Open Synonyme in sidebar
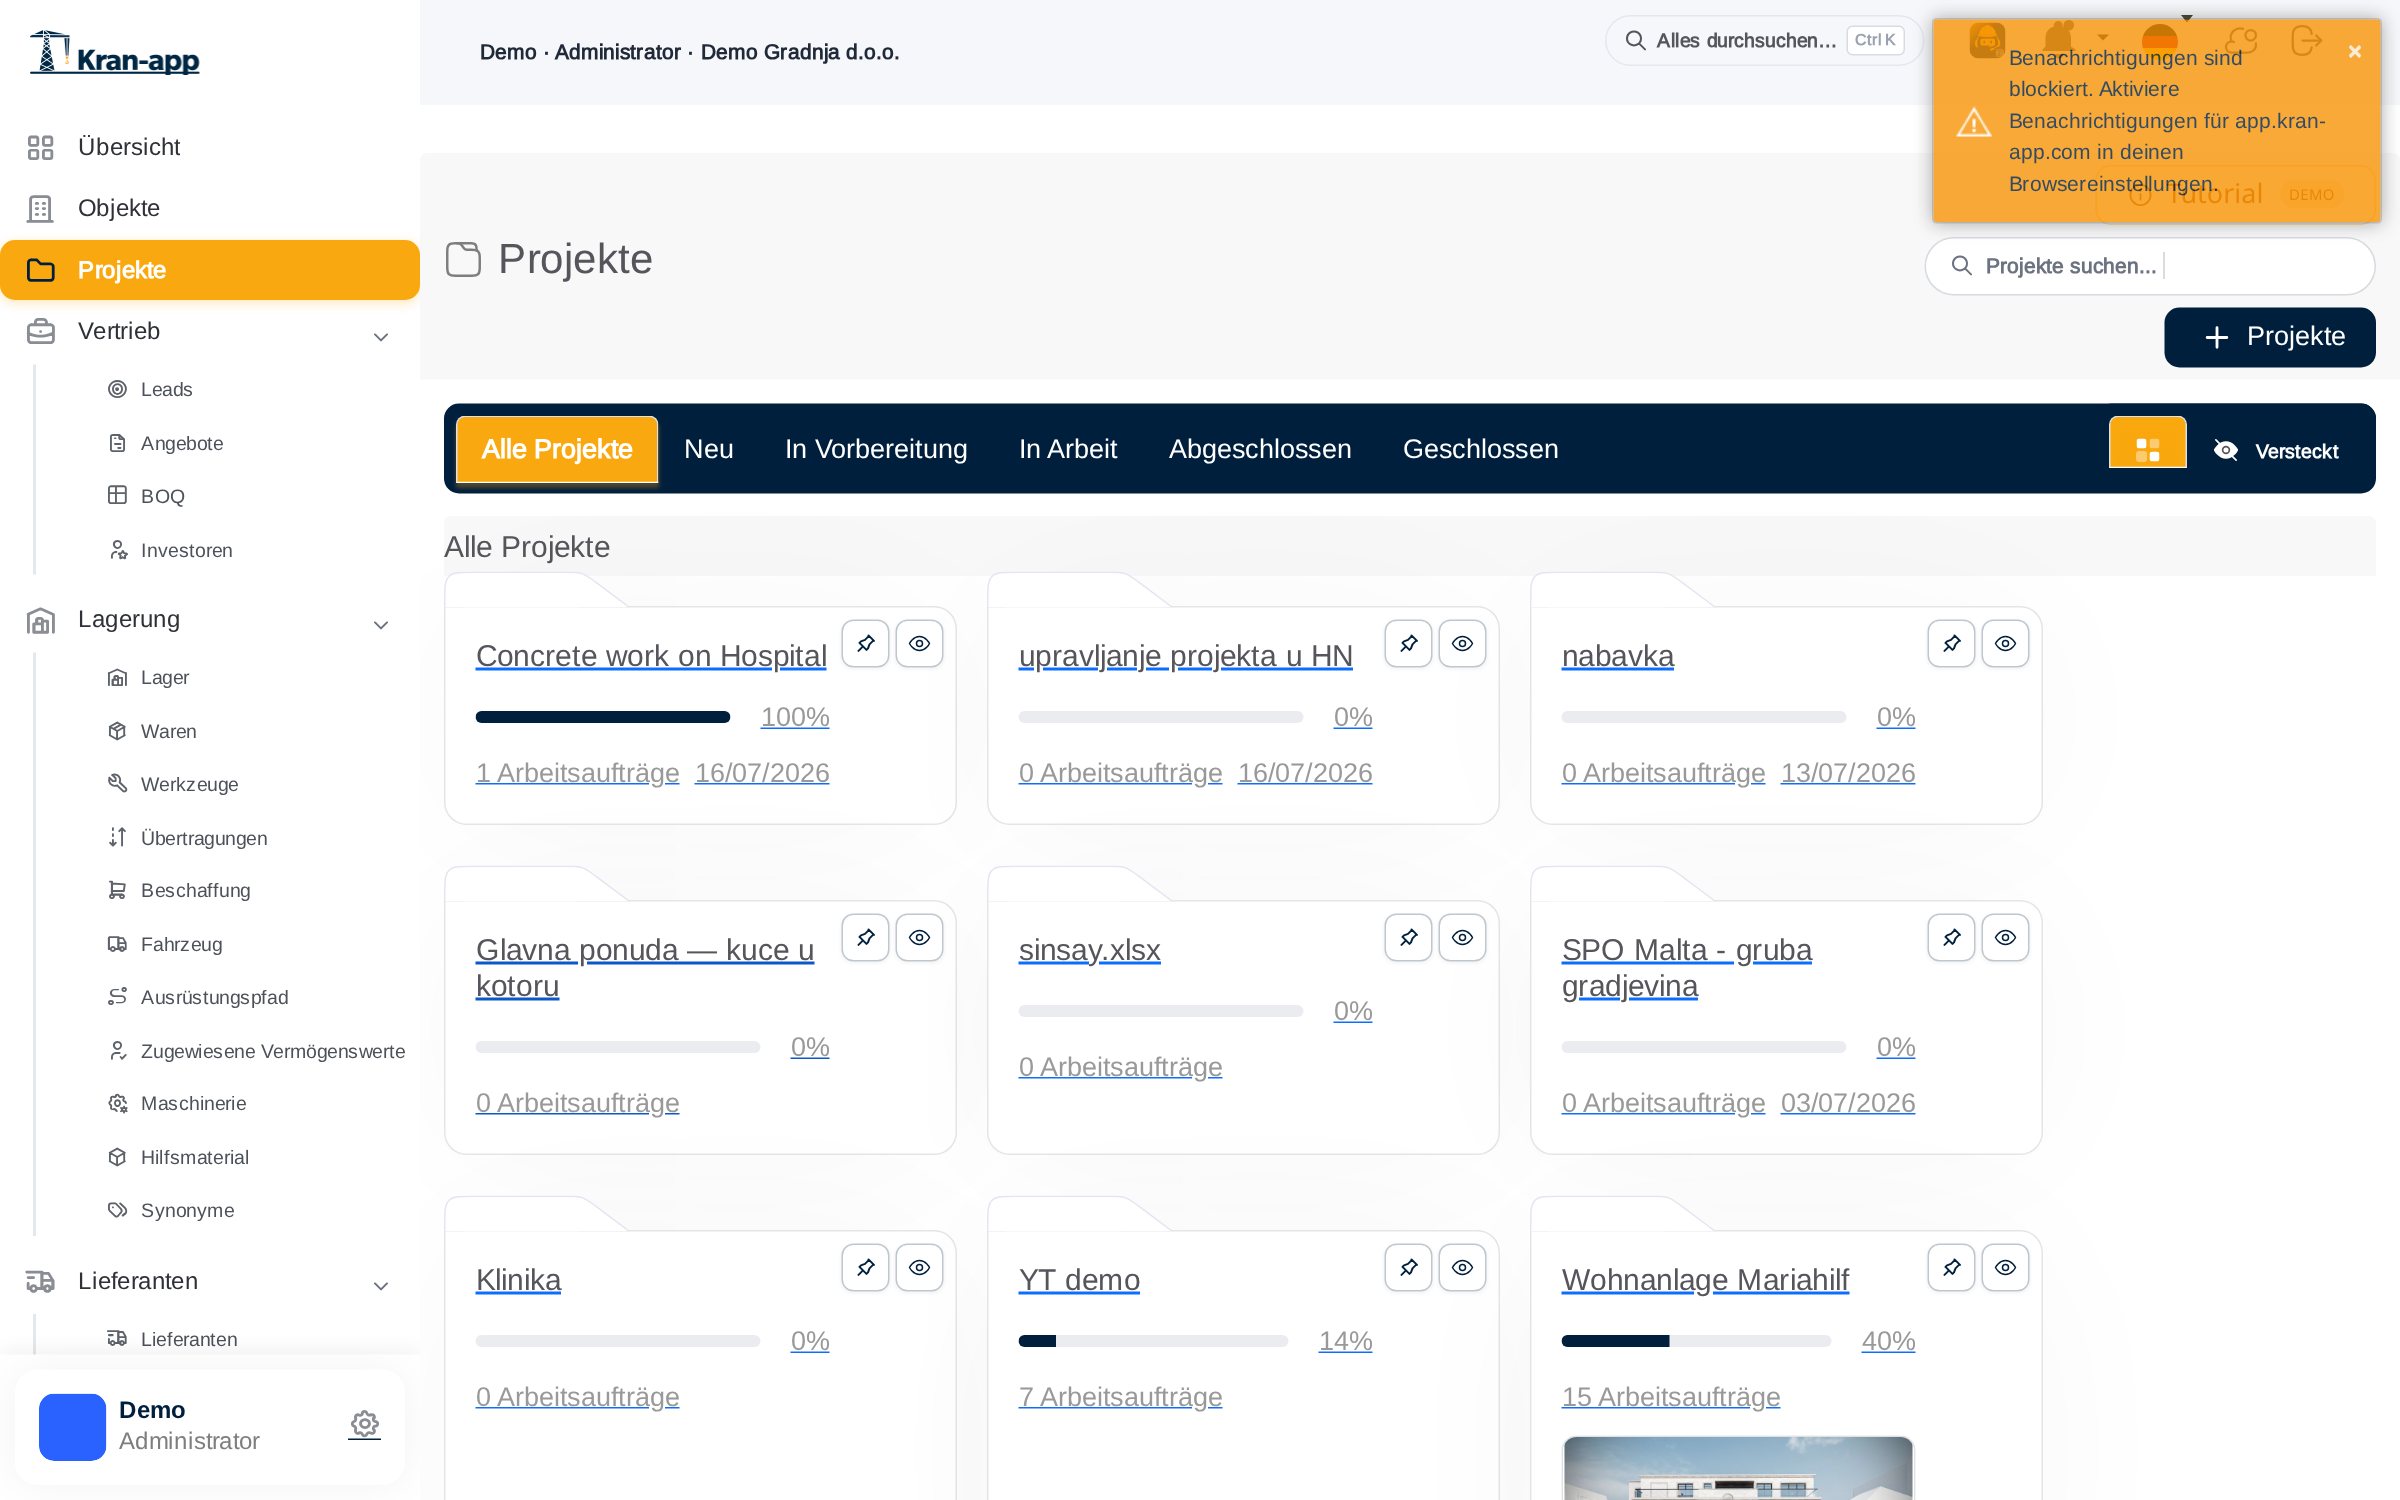The image size is (2400, 1500). tap(187, 1210)
